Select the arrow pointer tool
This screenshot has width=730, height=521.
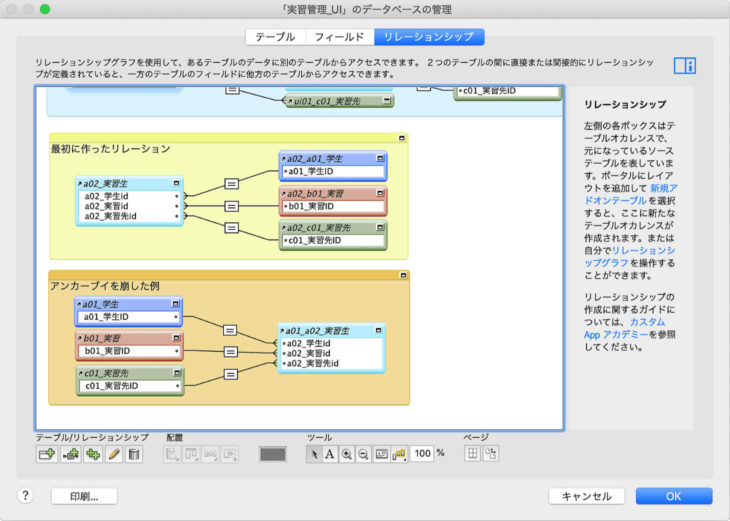314,454
